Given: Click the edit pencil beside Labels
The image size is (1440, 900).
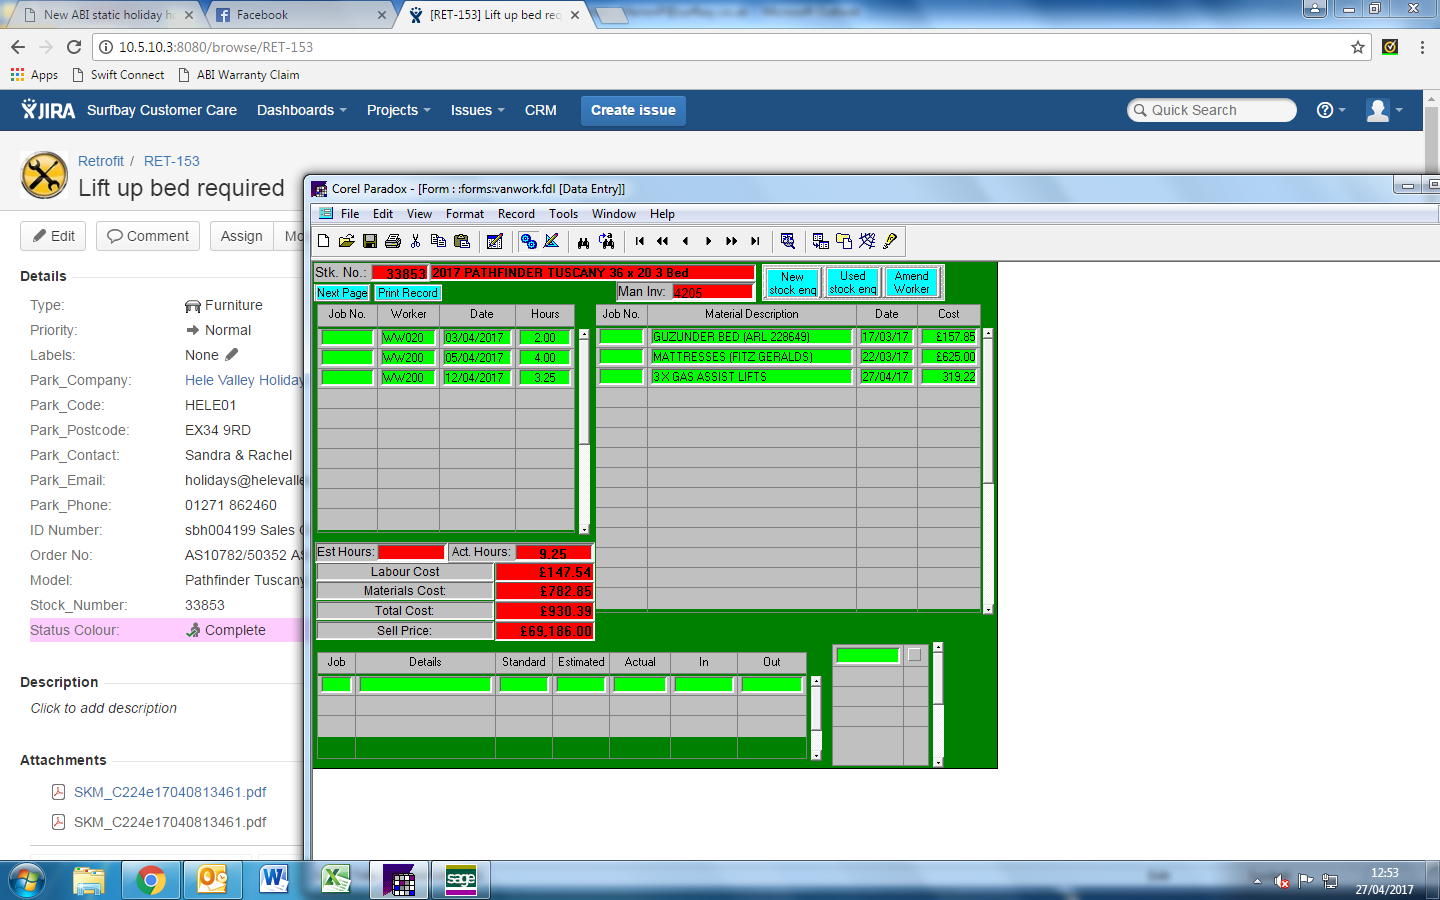Looking at the screenshot, I should point(232,355).
